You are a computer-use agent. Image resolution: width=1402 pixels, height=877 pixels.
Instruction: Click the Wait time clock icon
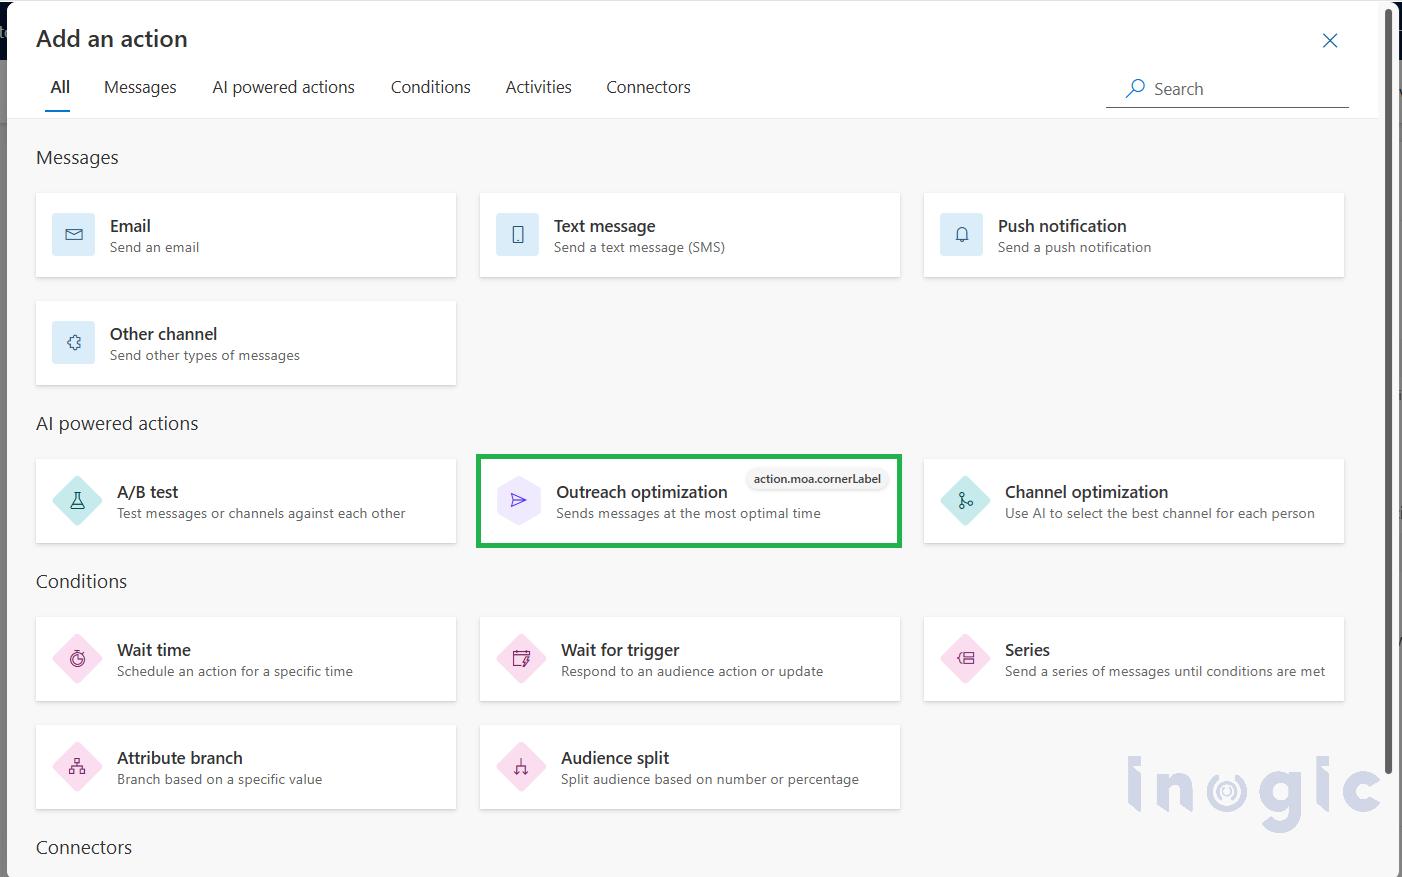pos(77,659)
